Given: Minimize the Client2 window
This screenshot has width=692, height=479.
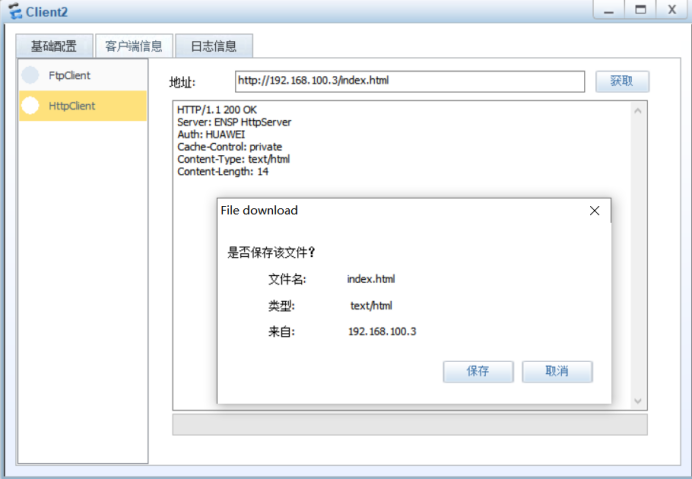Looking at the screenshot, I should click(x=609, y=10).
